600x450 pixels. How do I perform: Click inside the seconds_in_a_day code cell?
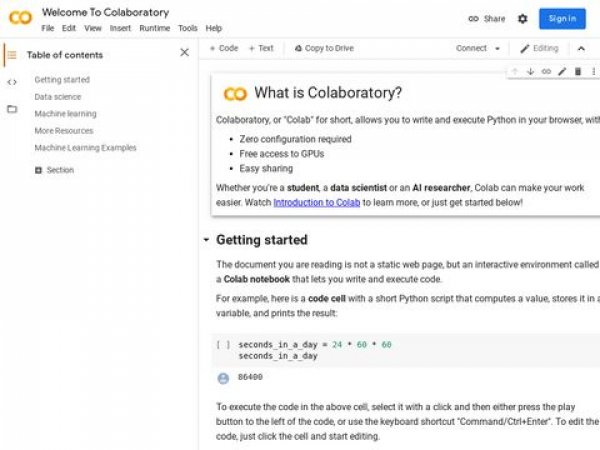406,350
